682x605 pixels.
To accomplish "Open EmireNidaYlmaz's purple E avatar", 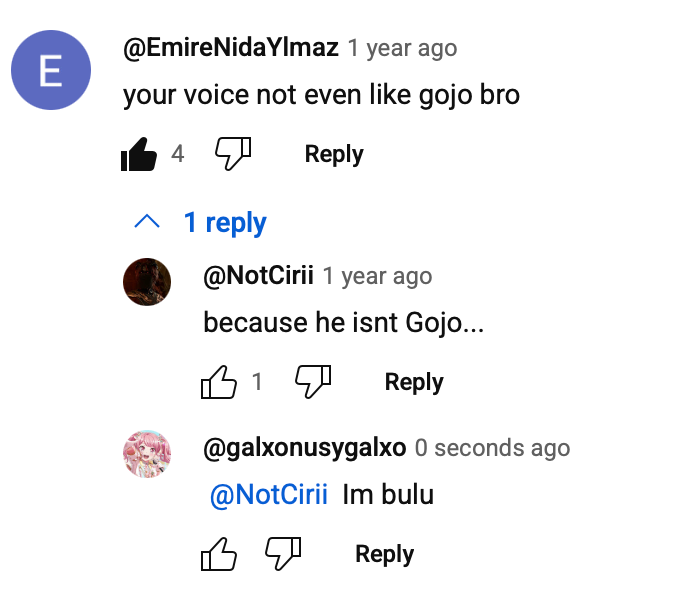I will (x=51, y=70).
